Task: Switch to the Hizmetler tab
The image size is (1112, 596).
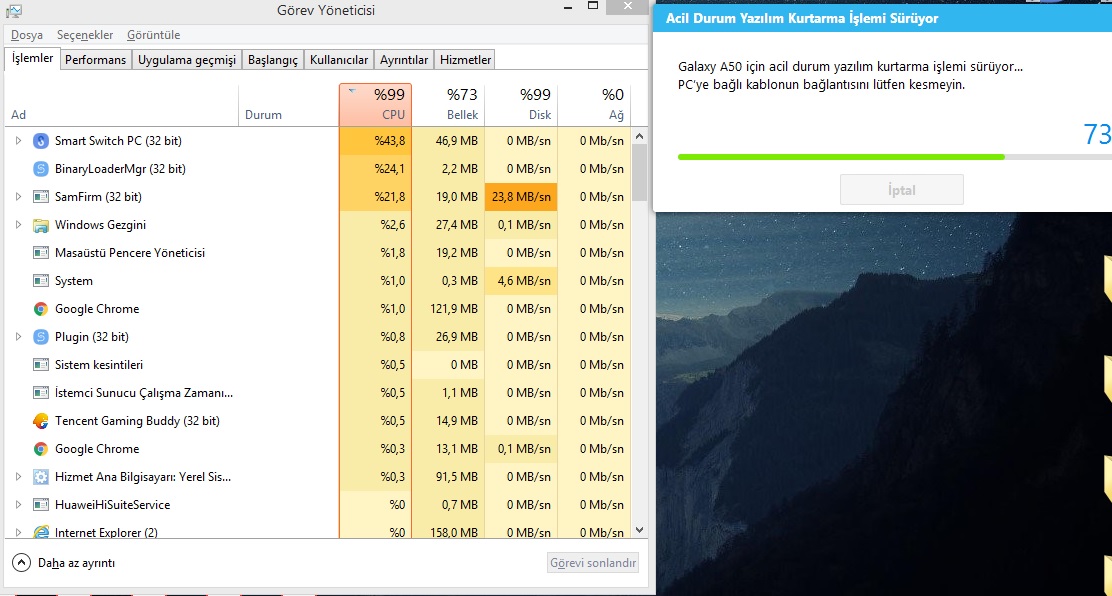Action: click(x=465, y=60)
